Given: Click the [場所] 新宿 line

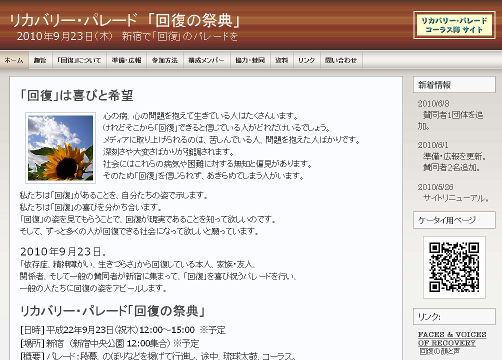Looking at the screenshot, I should pyautogui.click(x=109, y=343).
